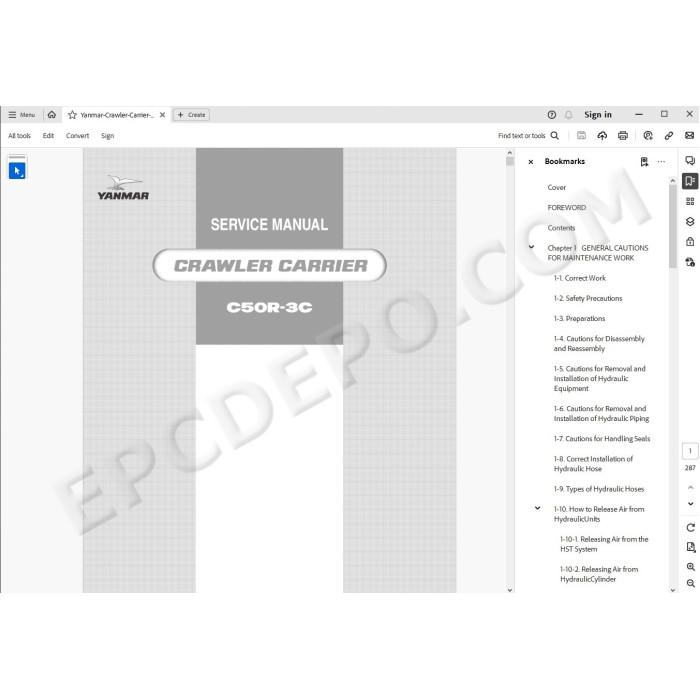The width and height of the screenshot is (700, 700).
Task: Open the security lock panel icon
Action: (690, 242)
